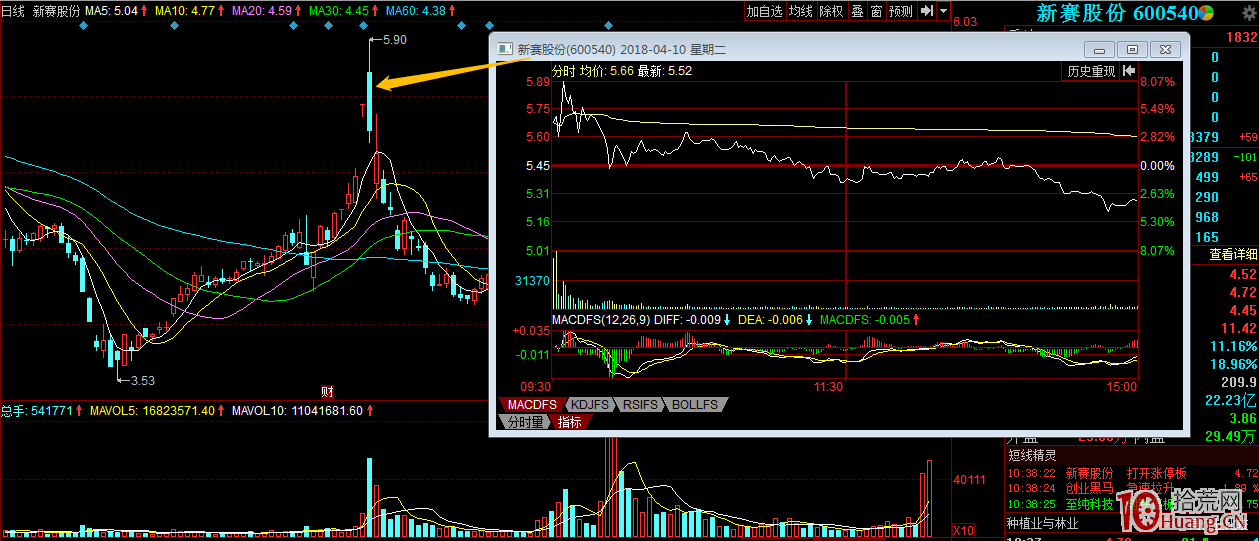The height and width of the screenshot is (541, 1259).
Task: Click the jump-to-end arrow icon
Action: [927, 11]
